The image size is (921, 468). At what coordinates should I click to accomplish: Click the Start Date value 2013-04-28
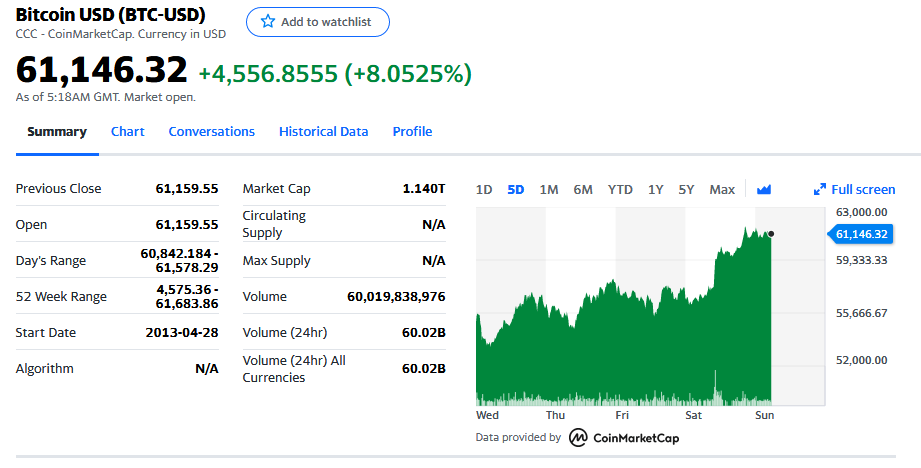tap(182, 332)
